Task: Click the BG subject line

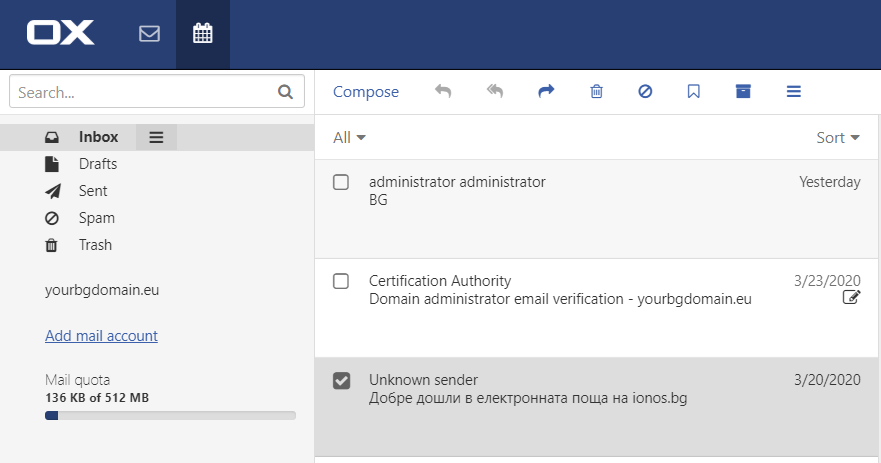Action: (378, 200)
